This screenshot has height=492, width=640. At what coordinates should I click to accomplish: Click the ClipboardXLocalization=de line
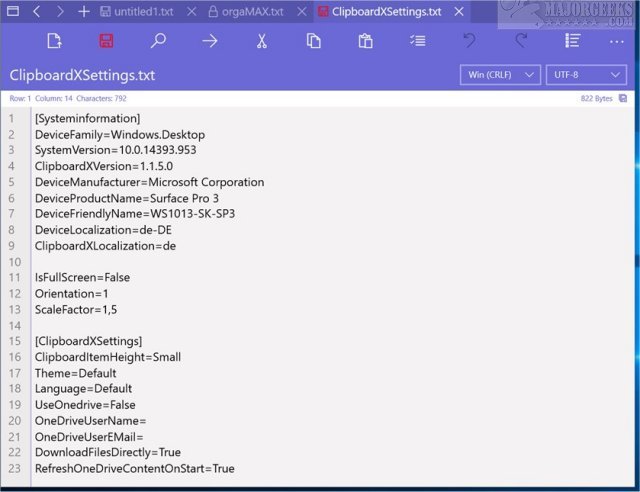[105, 246]
